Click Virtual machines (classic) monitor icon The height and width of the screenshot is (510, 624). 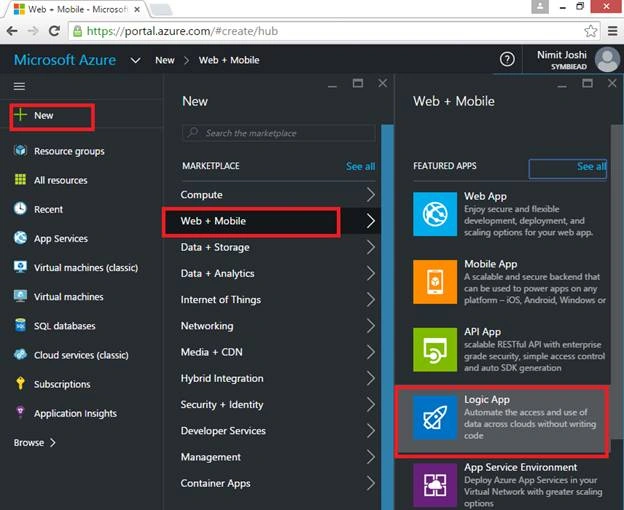pos(20,267)
